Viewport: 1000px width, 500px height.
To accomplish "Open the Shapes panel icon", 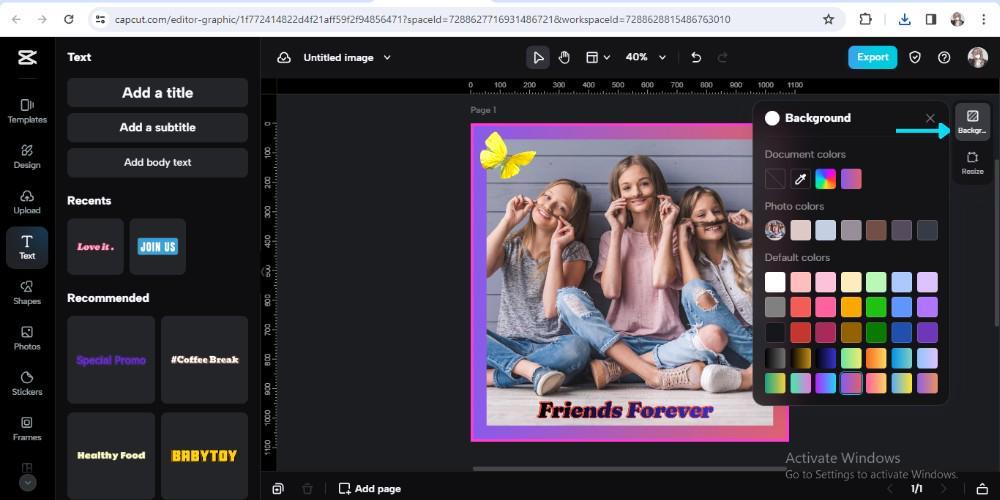I will (27, 293).
